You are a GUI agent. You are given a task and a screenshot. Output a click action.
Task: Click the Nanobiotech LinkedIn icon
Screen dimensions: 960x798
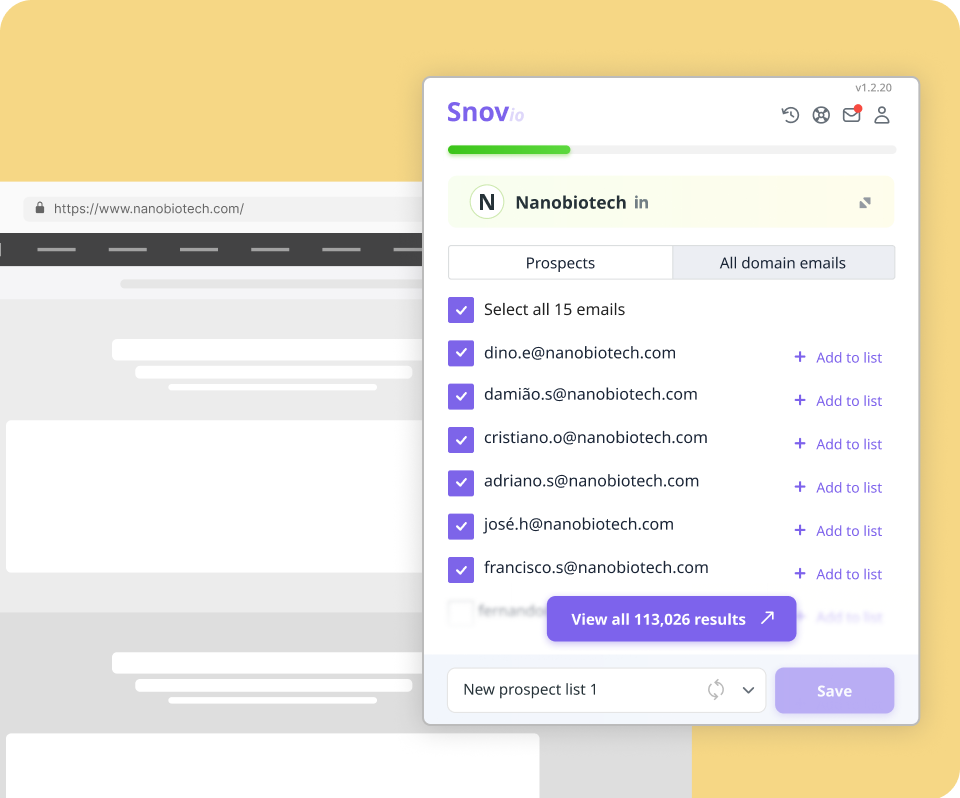[639, 202]
